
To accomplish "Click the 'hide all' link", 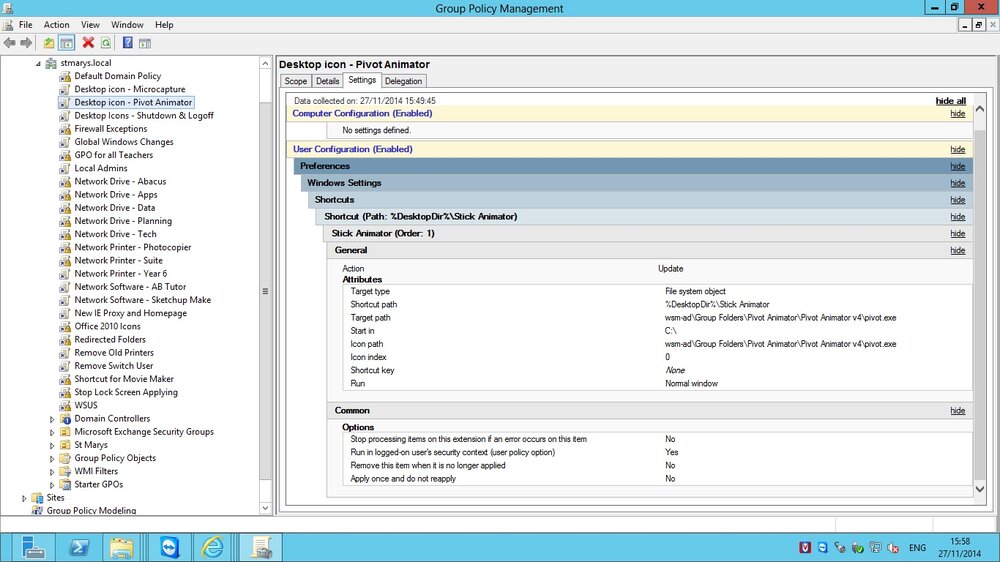I will pos(950,101).
